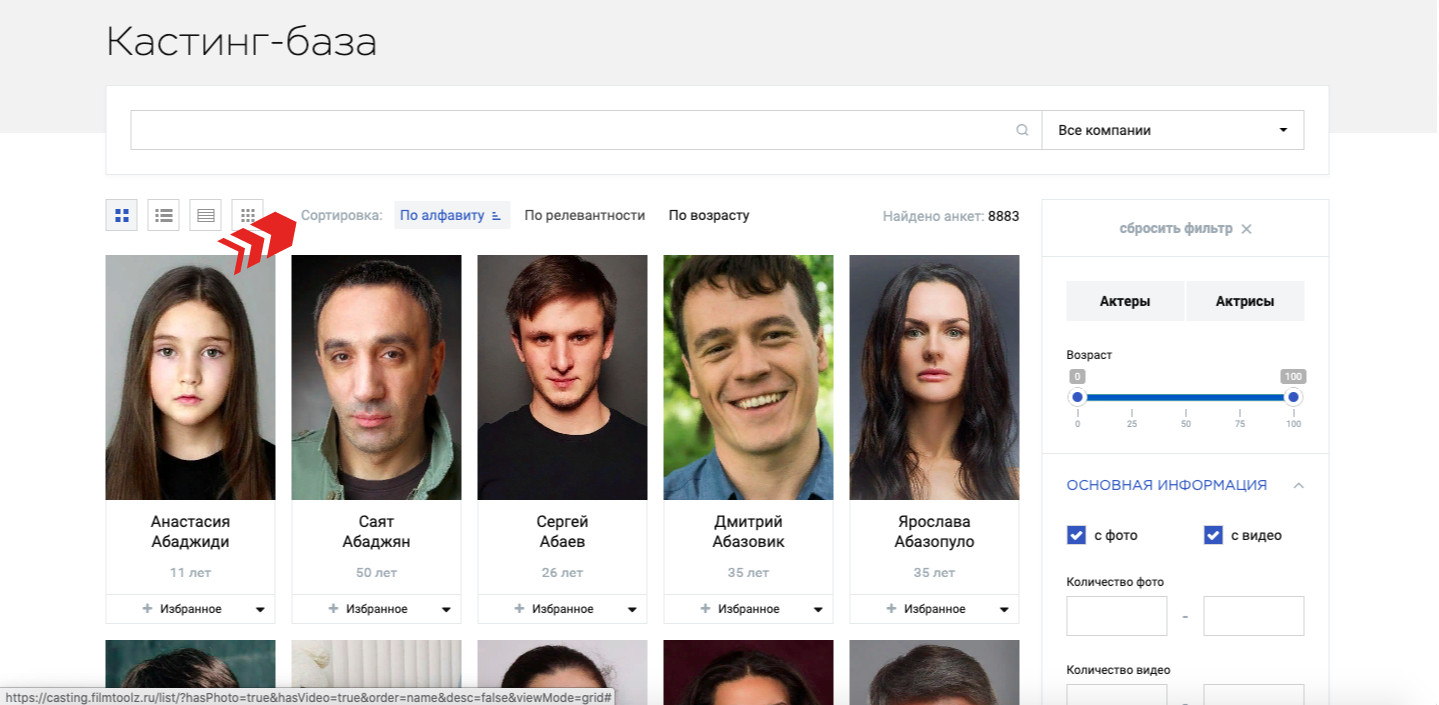The image size is (1439, 705).
Task: Open dropdown arrow on Саят Абаджян card
Action: tap(446, 610)
